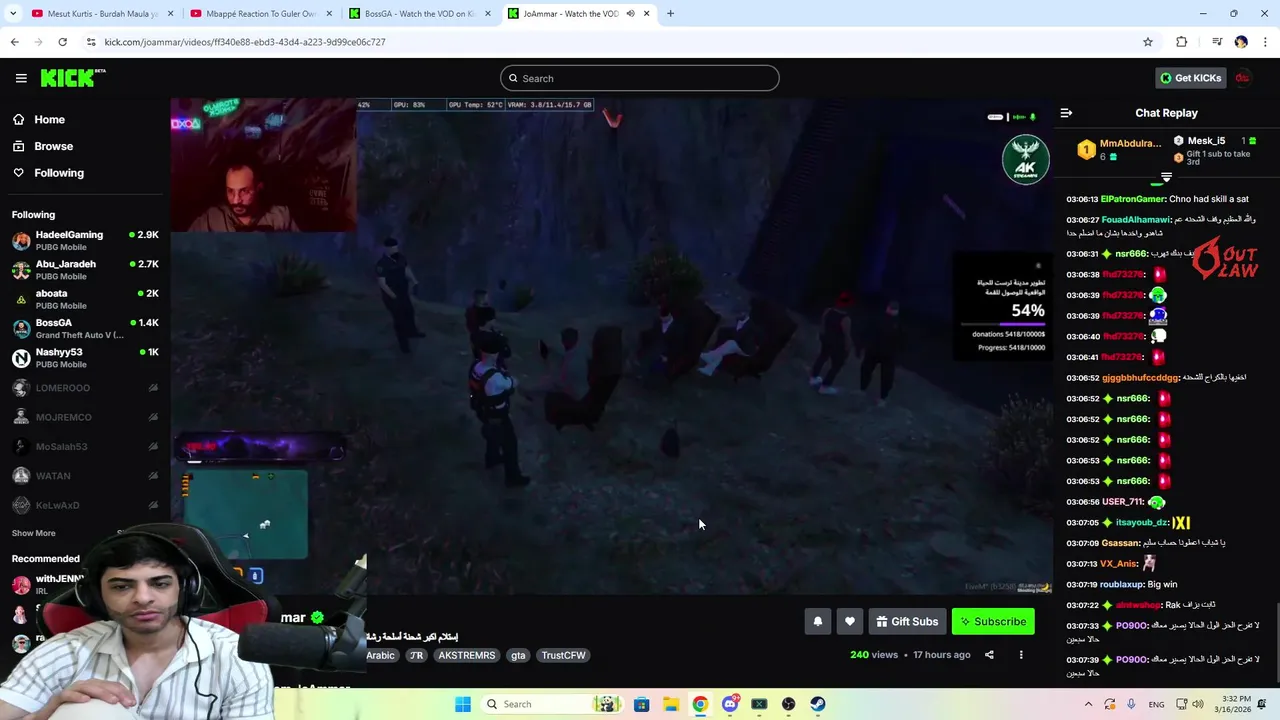
Task: Show hidden system tray icons
Action: point(1089,704)
